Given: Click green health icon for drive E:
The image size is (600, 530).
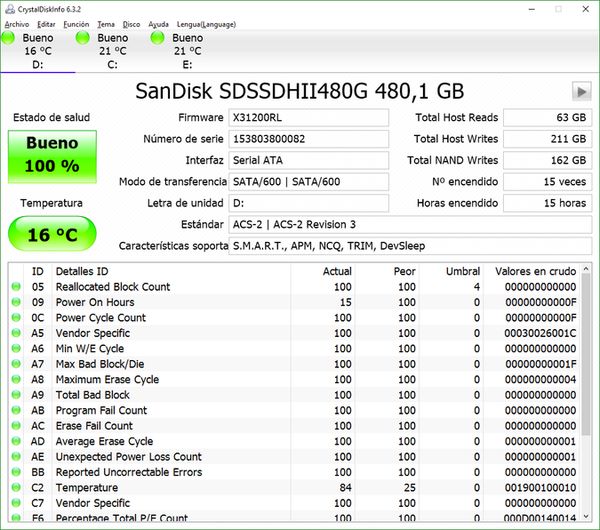Looking at the screenshot, I should pos(157,38).
